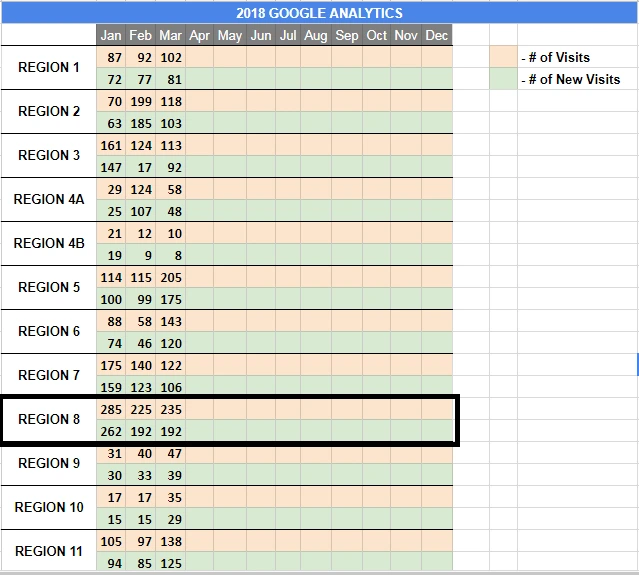Select Region 5 Mar new visits cell 175
Screen dimensions: 639x575
pyautogui.click(x=170, y=299)
